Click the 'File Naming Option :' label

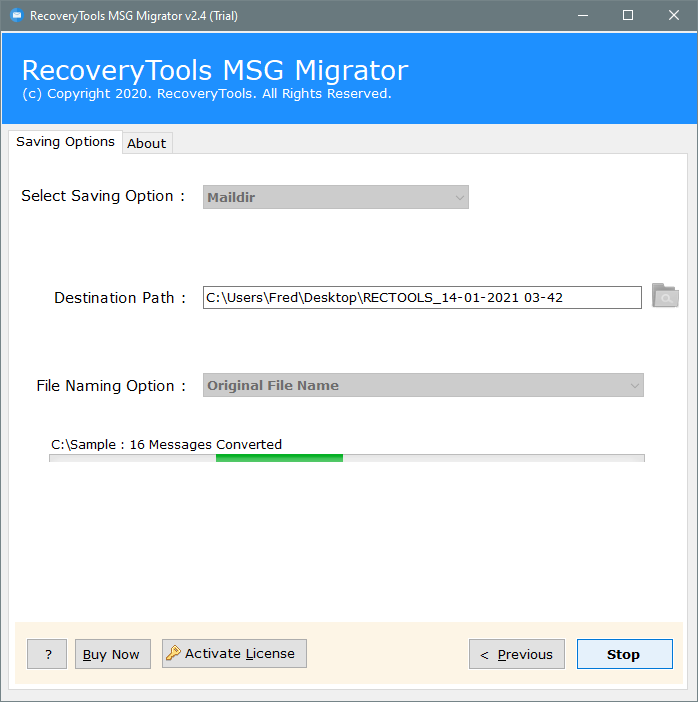click(x=111, y=385)
